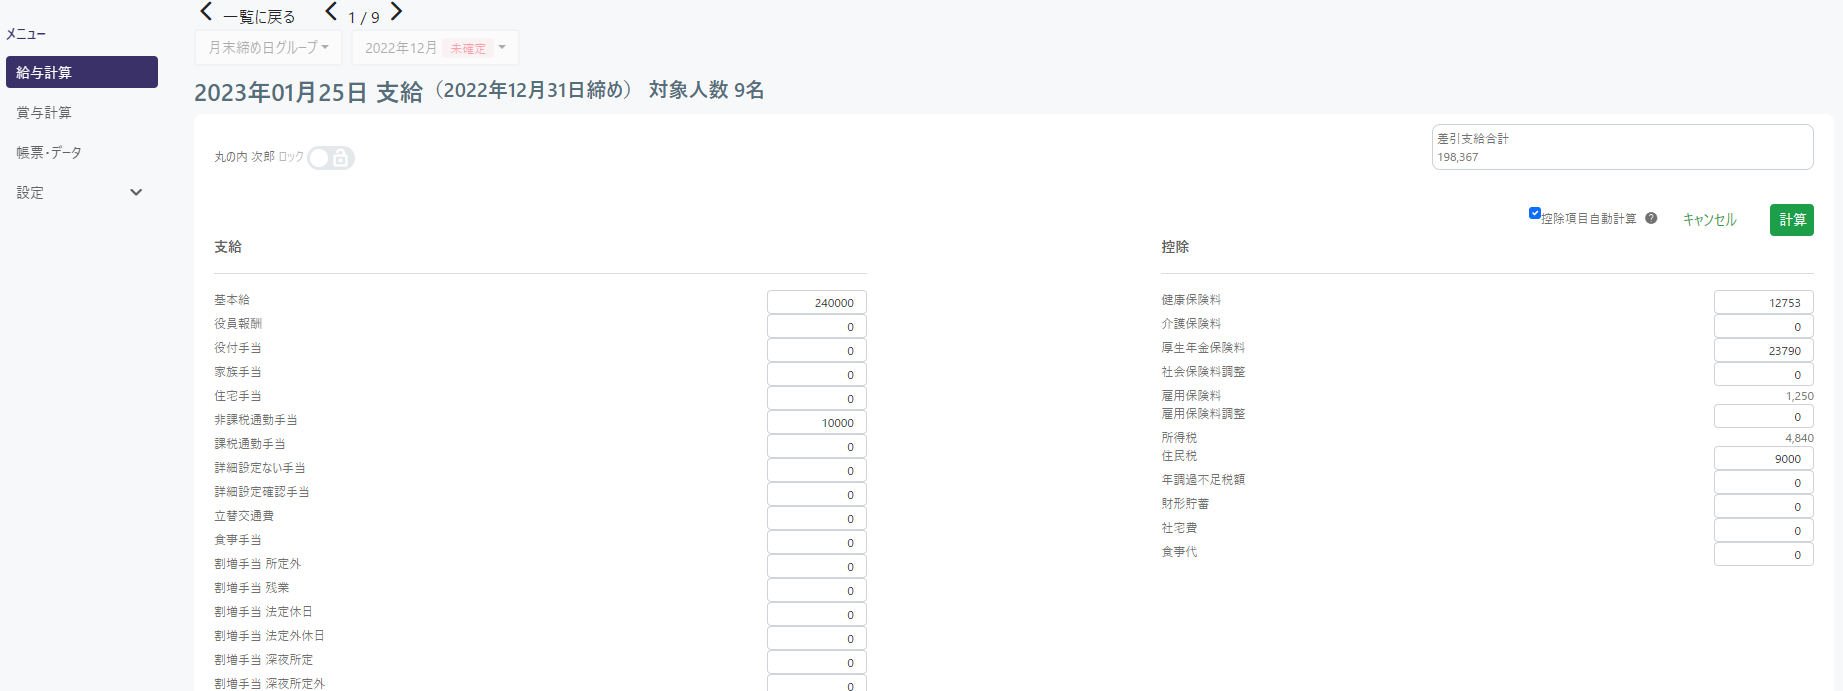Select 給与計算 in the sidebar menu

coord(82,72)
